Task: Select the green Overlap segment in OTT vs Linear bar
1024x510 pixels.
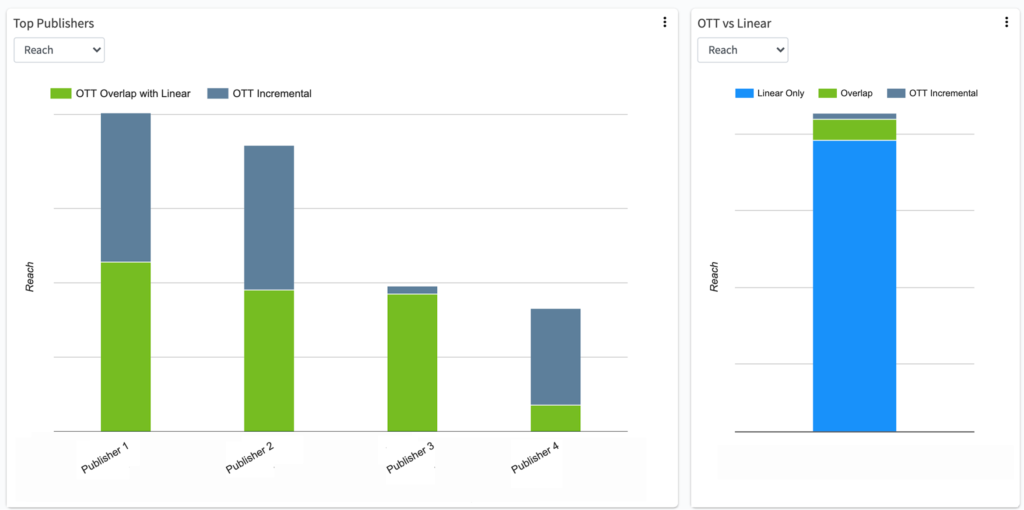Action: coord(854,130)
